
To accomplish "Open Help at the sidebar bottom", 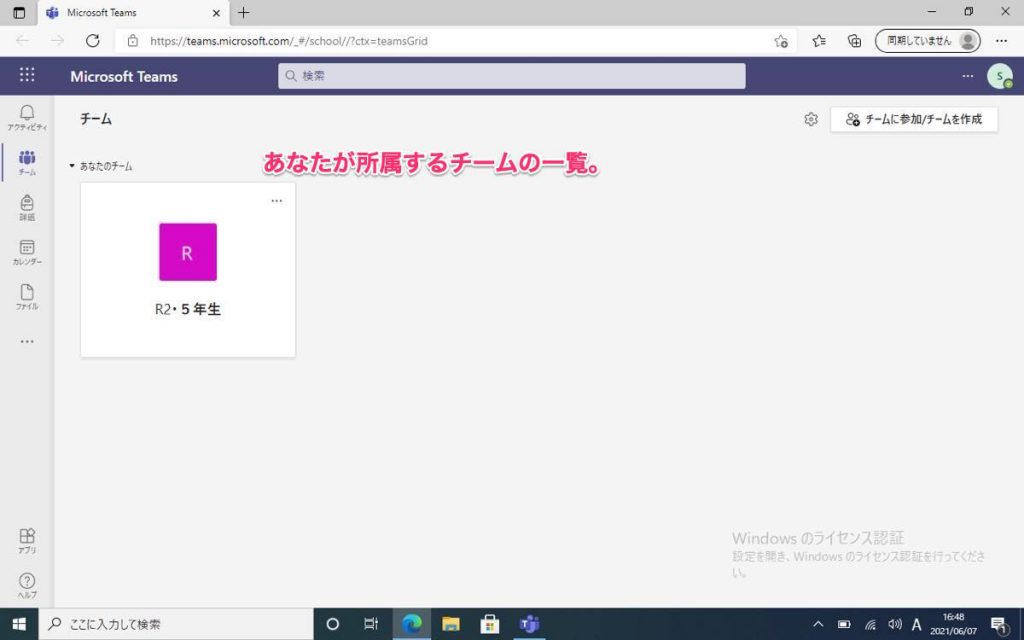I will click(27, 585).
